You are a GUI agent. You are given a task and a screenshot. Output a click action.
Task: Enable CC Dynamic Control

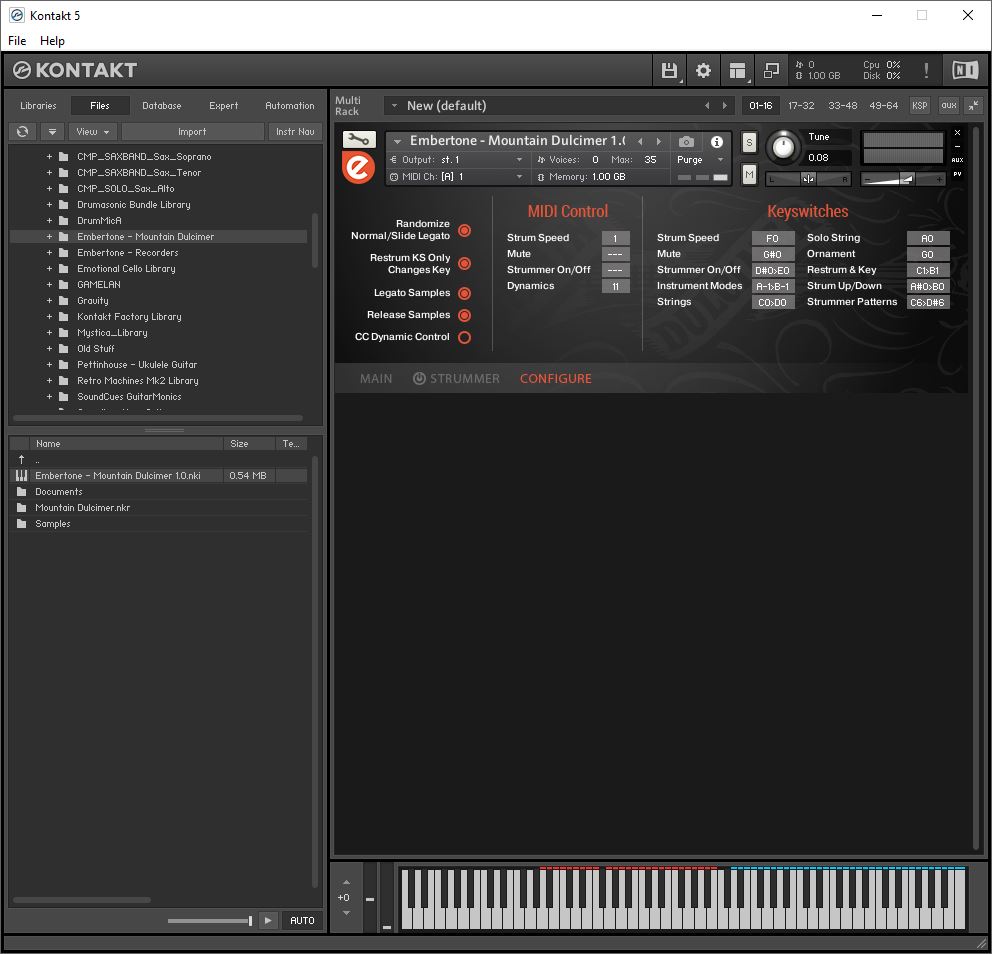coord(464,337)
